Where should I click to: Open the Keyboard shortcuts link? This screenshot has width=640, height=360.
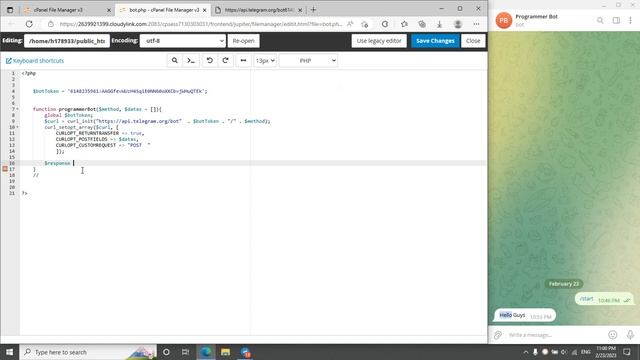[x=35, y=61]
